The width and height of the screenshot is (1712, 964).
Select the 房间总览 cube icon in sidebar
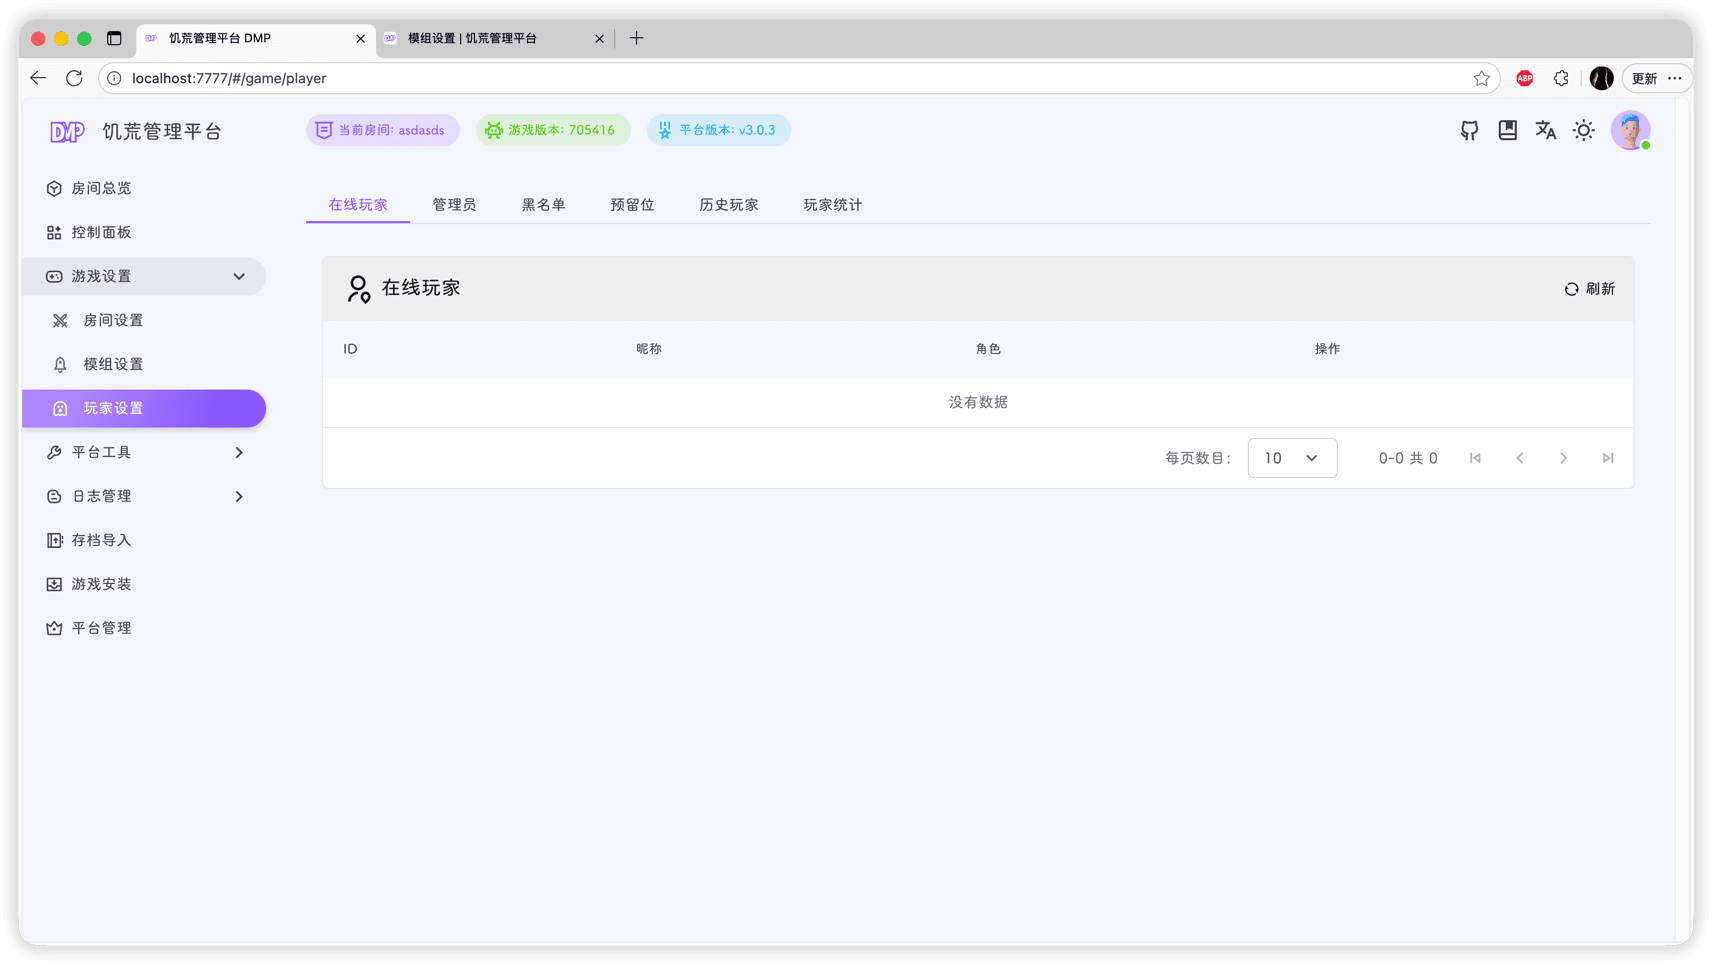[54, 187]
